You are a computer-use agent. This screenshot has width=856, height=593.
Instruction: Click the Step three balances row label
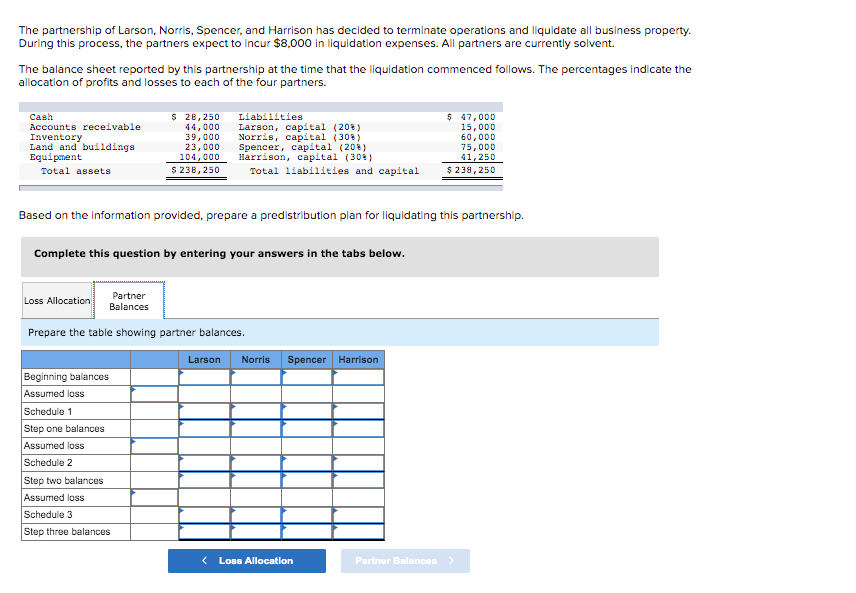[67, 532]
